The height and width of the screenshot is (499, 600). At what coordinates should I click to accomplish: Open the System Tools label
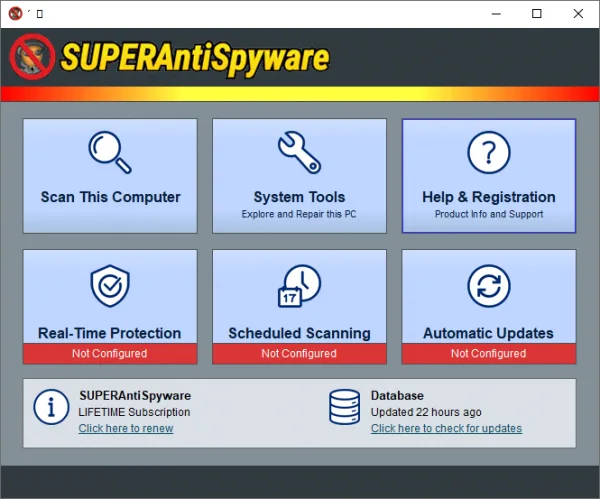click(x=299, y=197)
